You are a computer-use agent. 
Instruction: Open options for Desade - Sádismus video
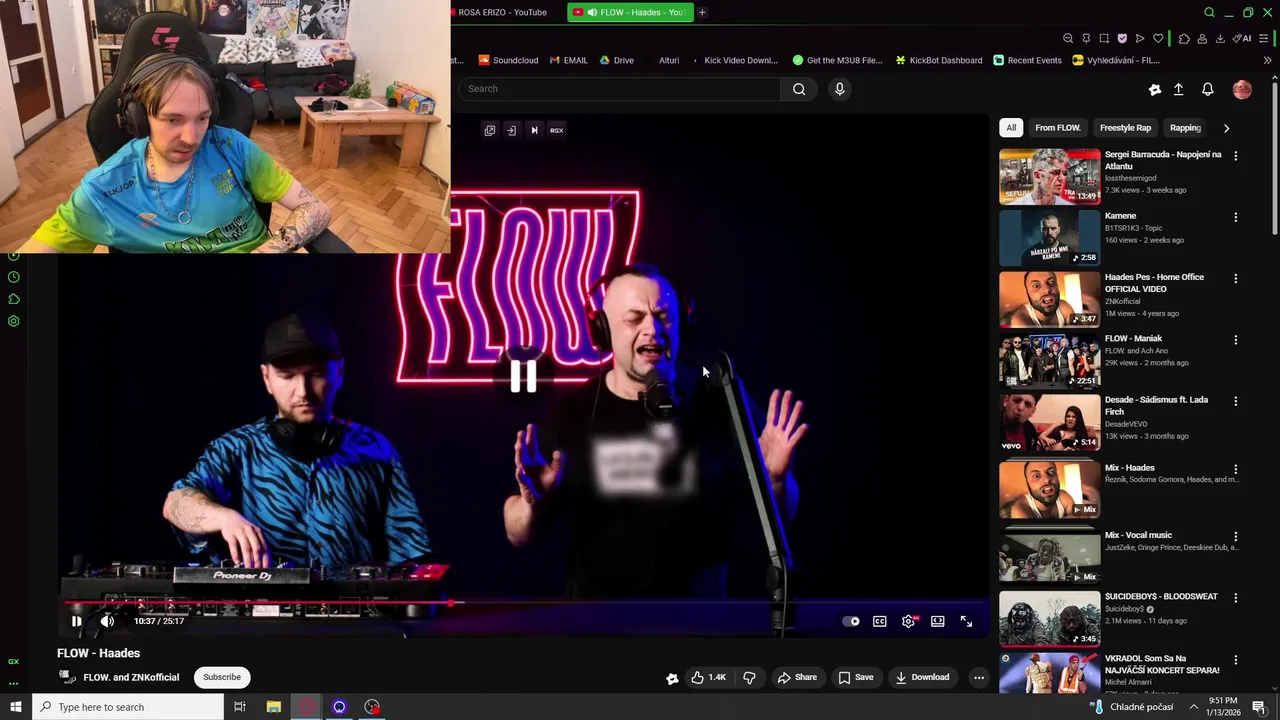click(1236, 401)
